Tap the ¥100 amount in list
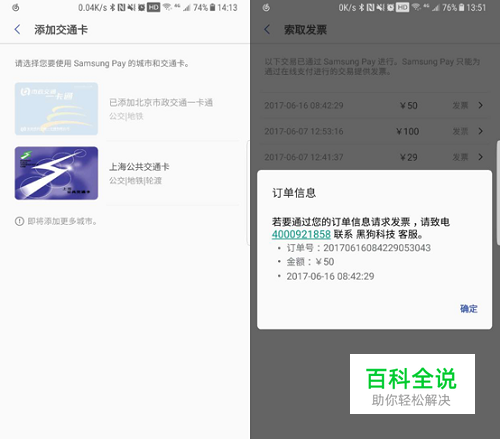 point(407,131)
